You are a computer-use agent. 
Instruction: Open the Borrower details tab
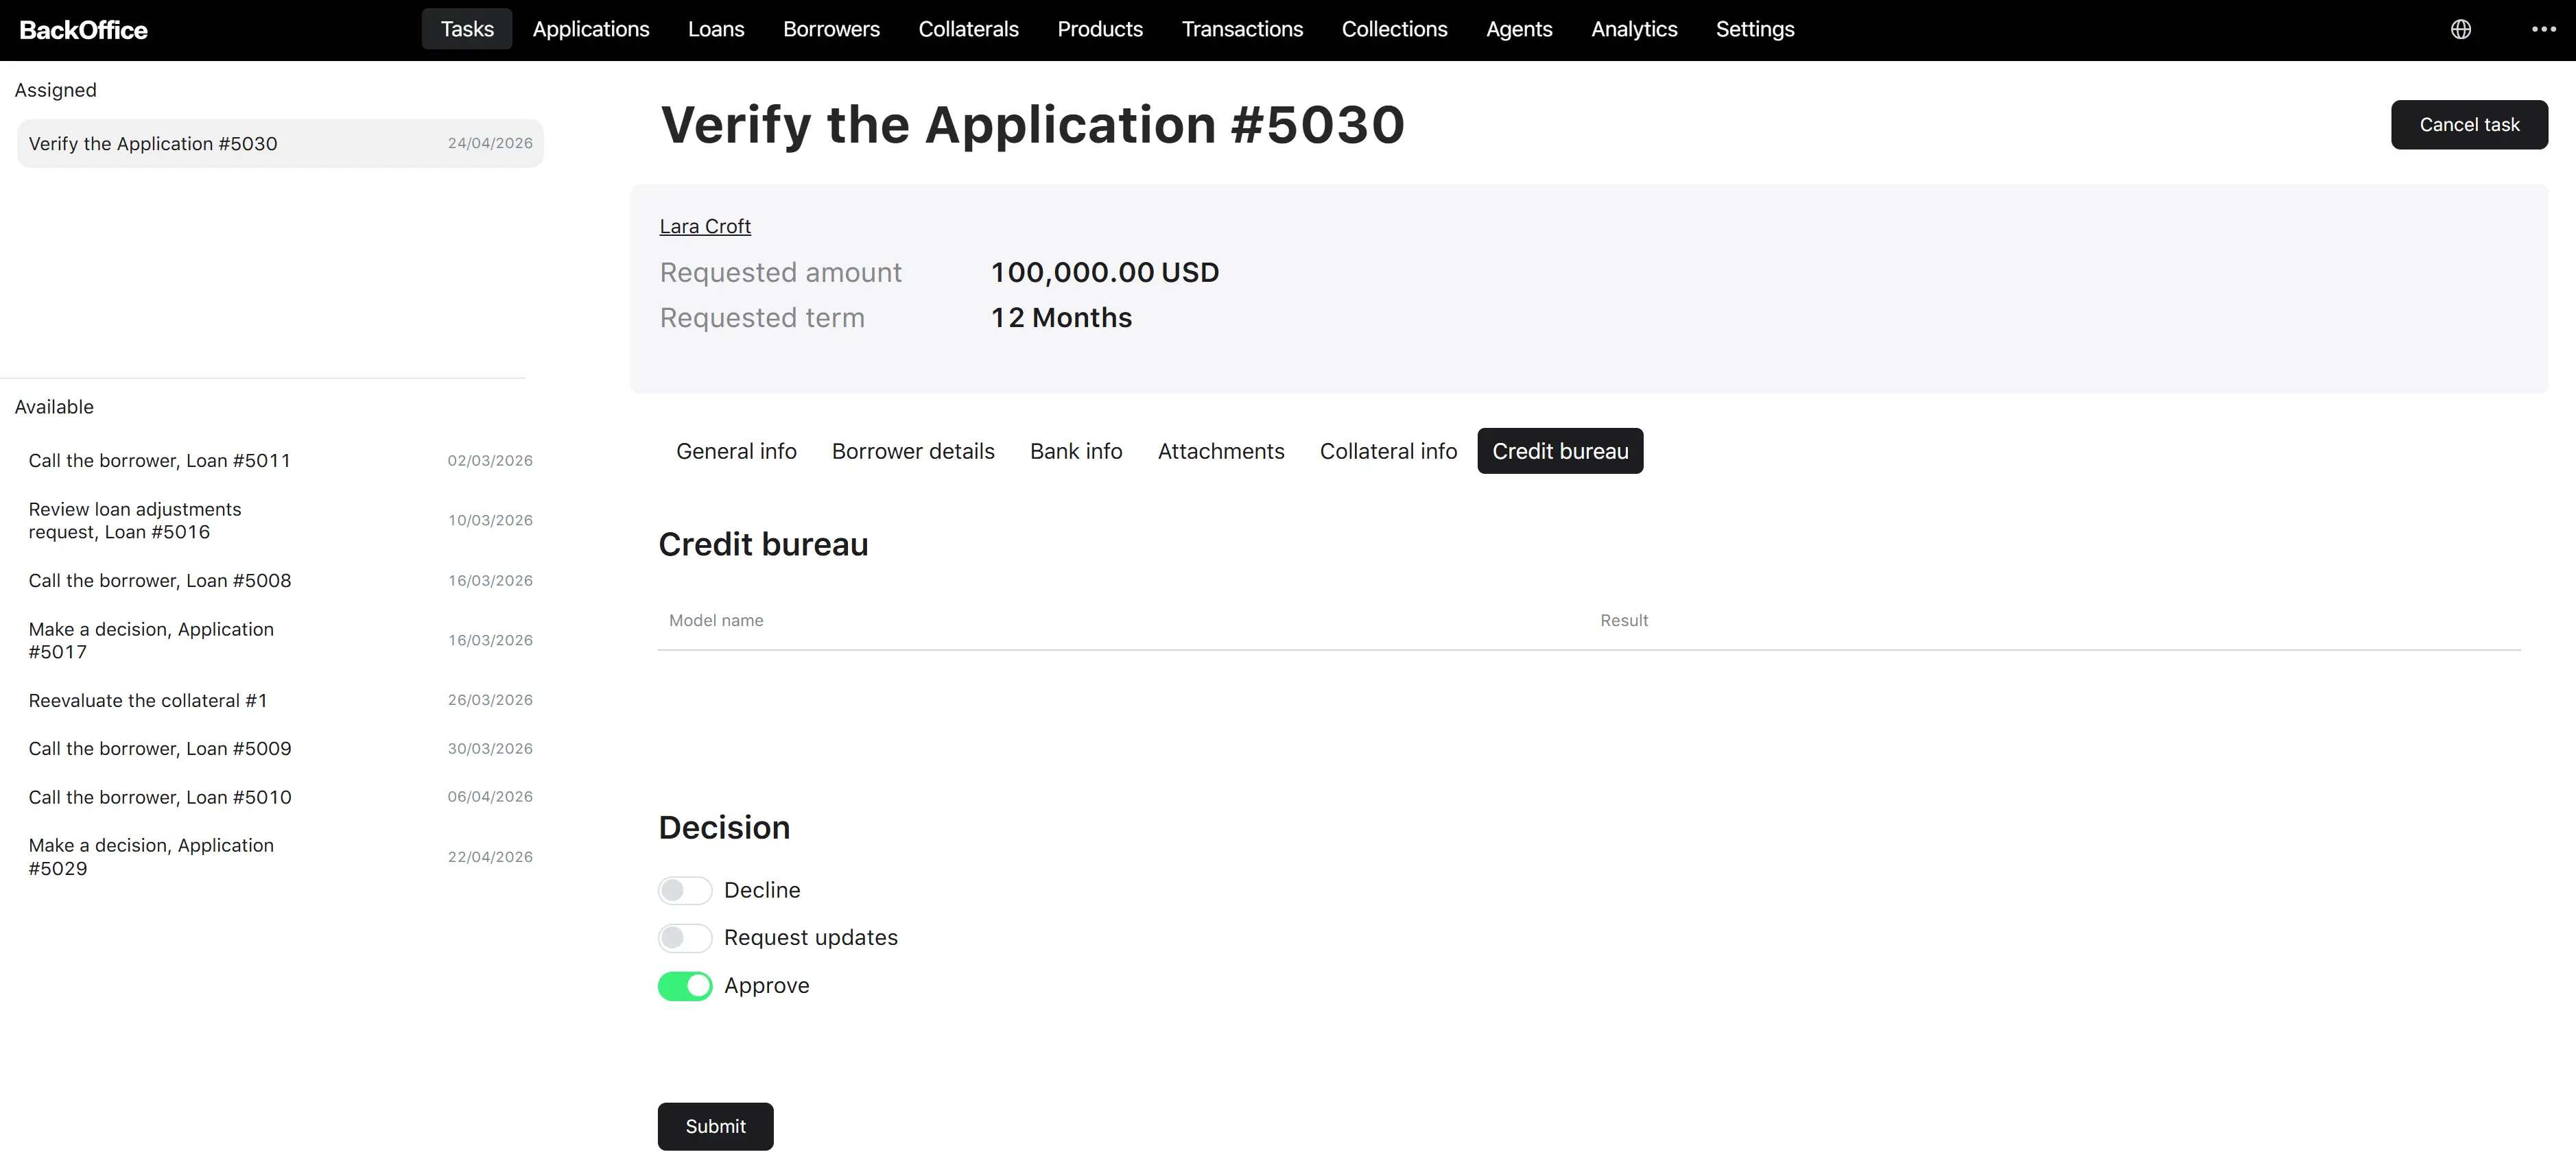tap(913, 451)
